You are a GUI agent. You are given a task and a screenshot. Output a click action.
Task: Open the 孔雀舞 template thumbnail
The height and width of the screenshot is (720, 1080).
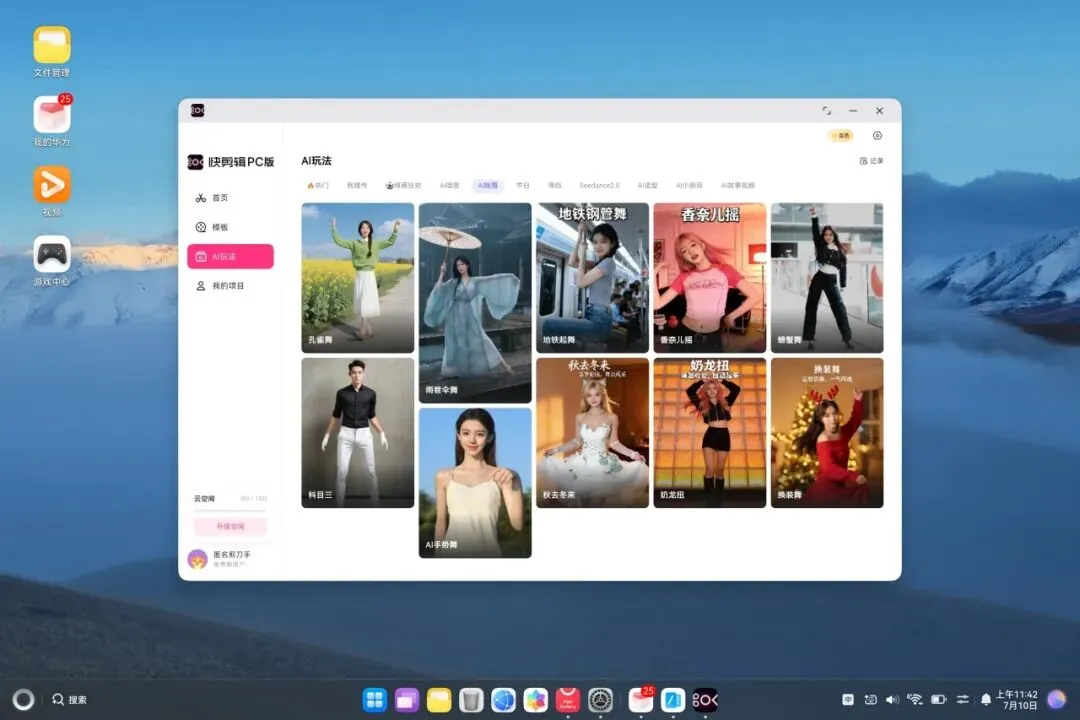(357, 278)
